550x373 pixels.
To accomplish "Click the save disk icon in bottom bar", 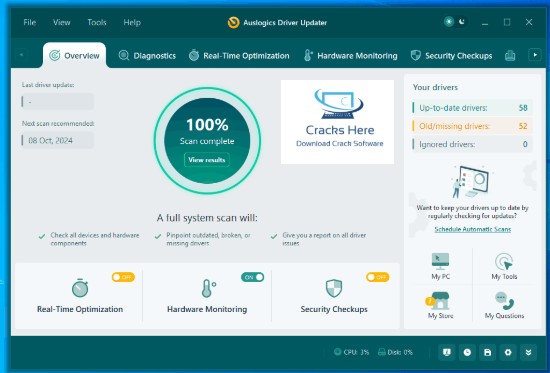I will [x=488, y=352].
